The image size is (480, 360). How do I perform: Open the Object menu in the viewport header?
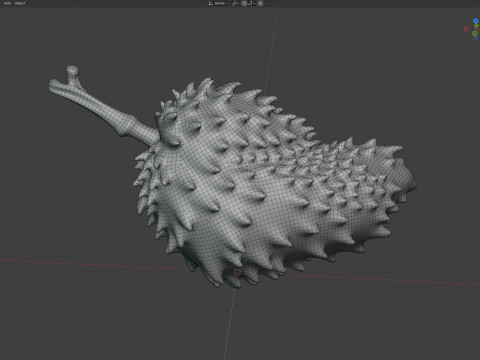point(20,3)
